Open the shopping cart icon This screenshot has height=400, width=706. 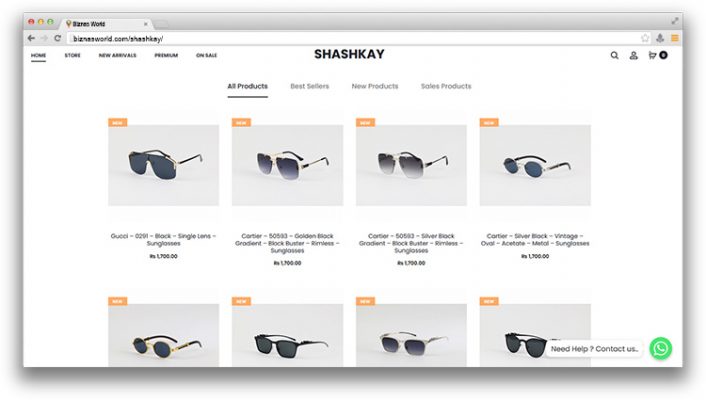652,55
